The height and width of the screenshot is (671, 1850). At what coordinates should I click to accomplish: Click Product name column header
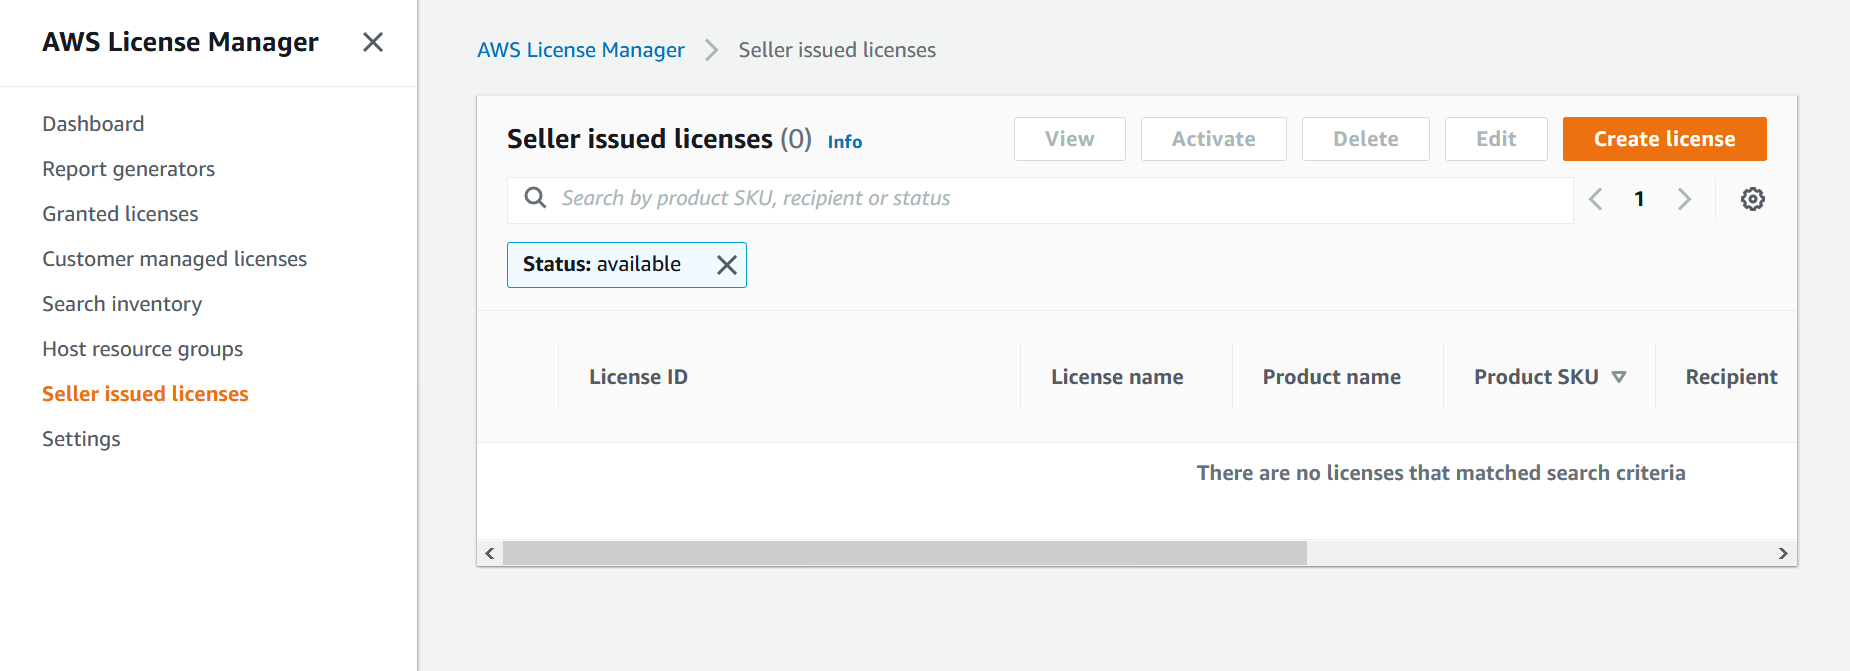click(x=1332, y=377)
